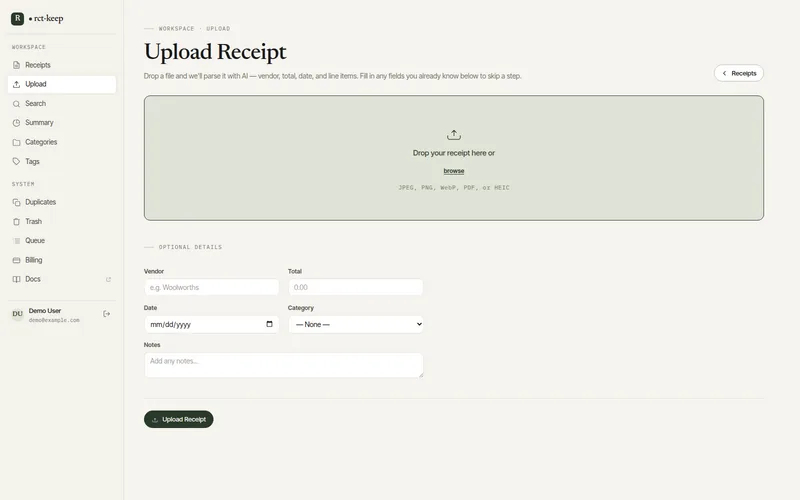This screenshot has height=500, width=800.
Task: Click the Trash bin icon in sidebar
Action: [x=16, y=221]
